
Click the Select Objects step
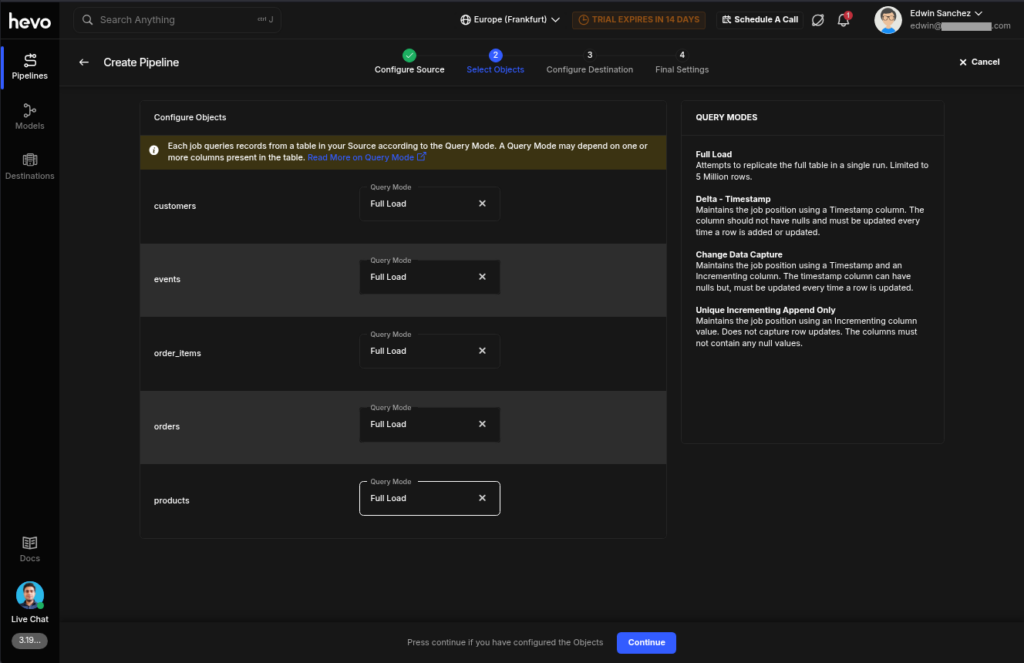[495, 62]
